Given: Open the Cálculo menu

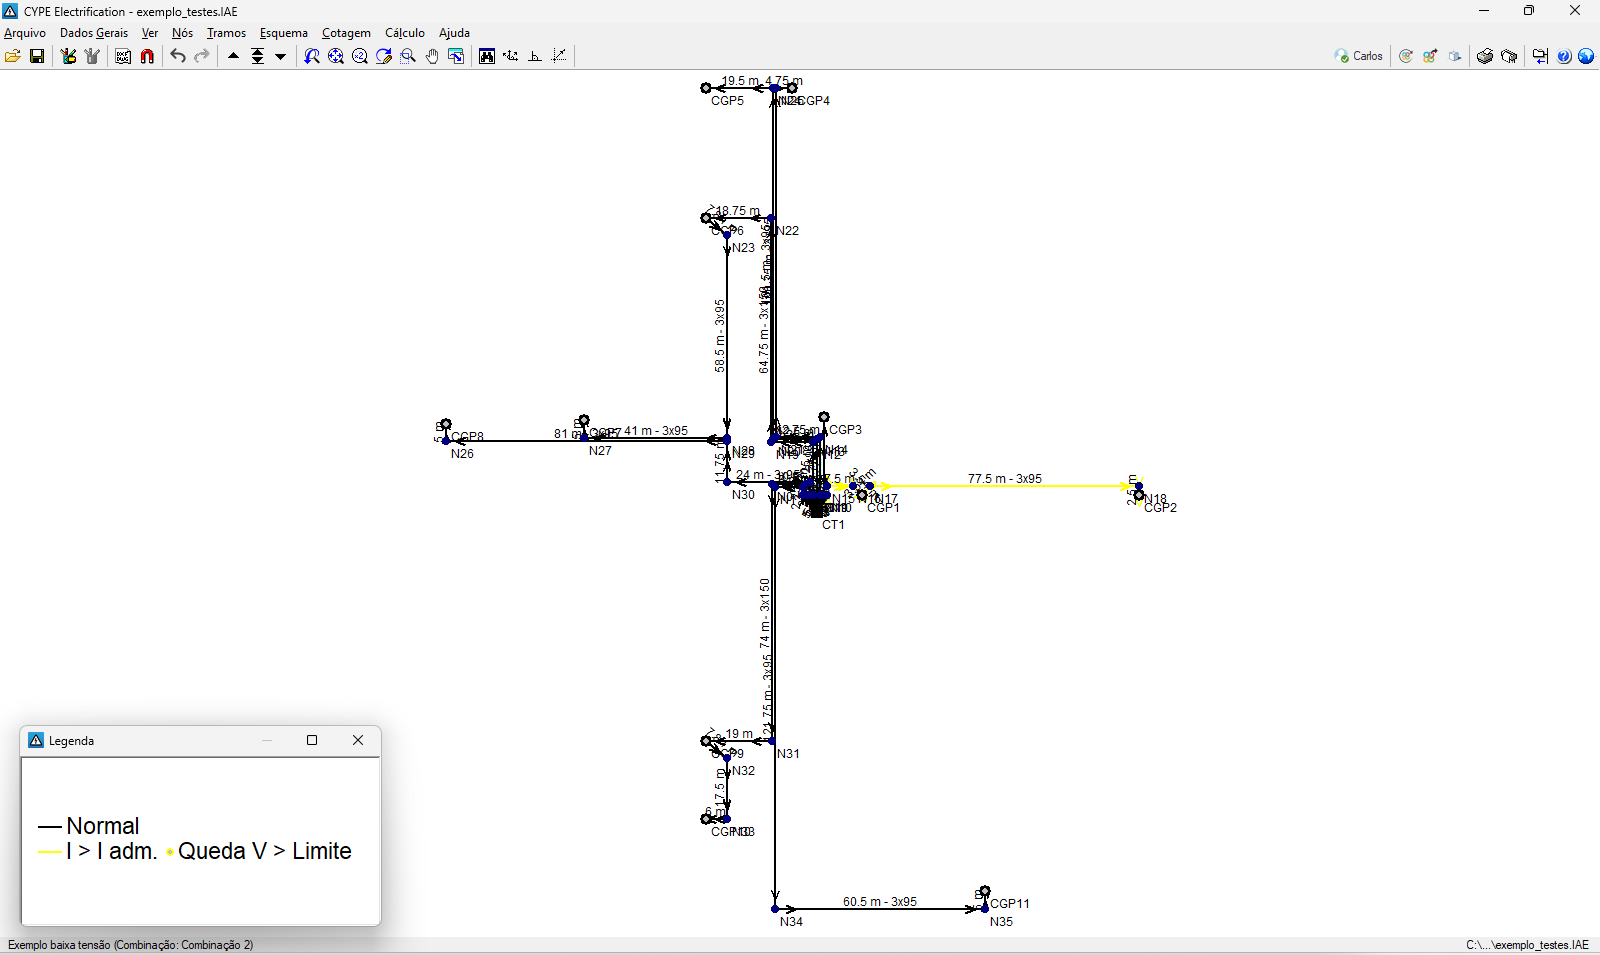Looking at the screenshot, I should [x=405, y=33].
